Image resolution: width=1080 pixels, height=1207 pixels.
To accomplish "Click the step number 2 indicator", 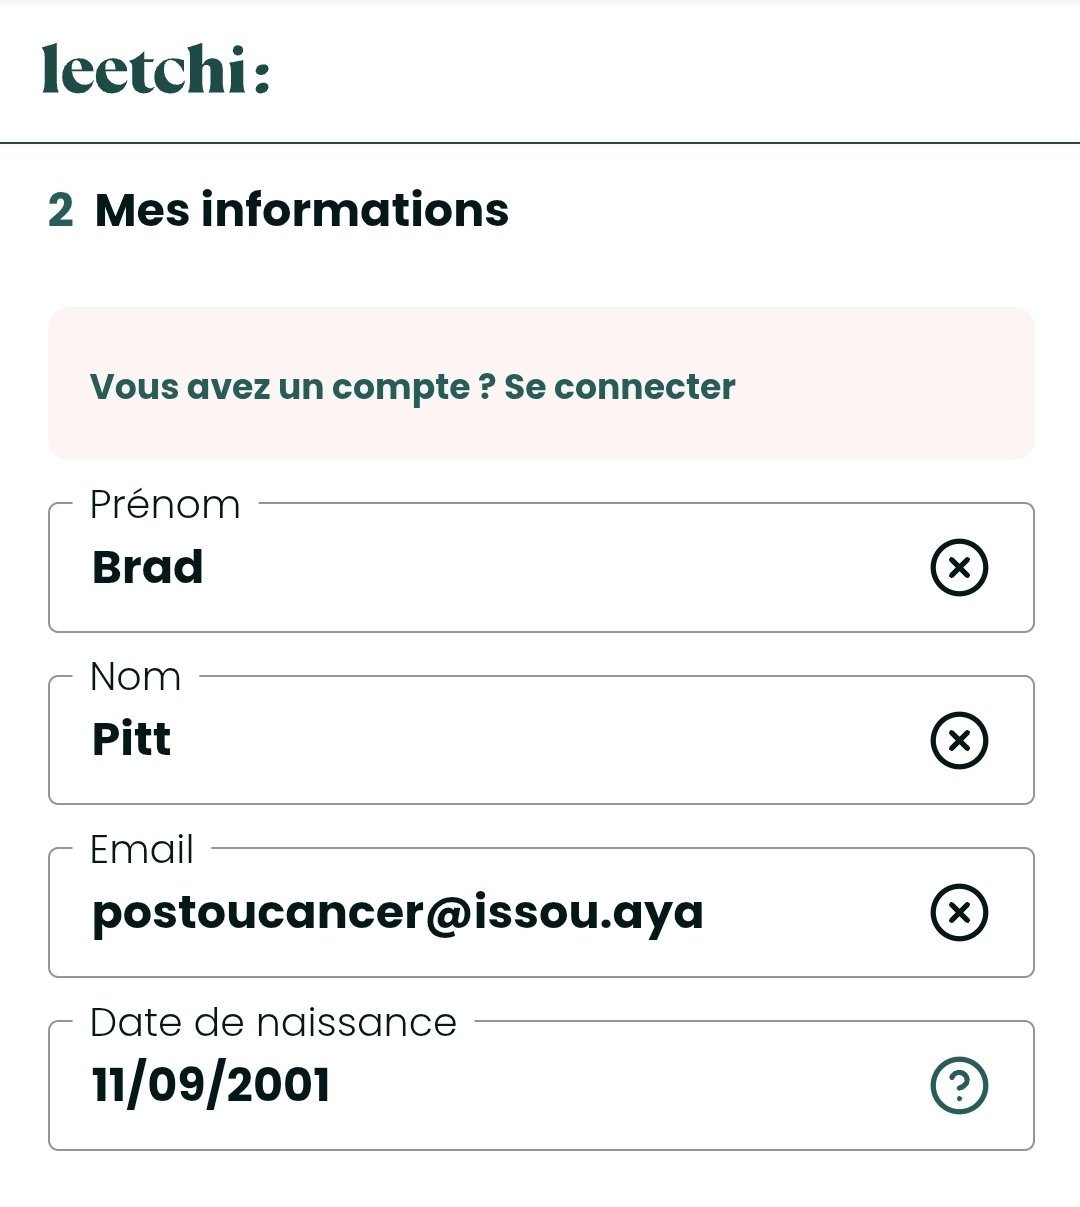I will [60, 211].
